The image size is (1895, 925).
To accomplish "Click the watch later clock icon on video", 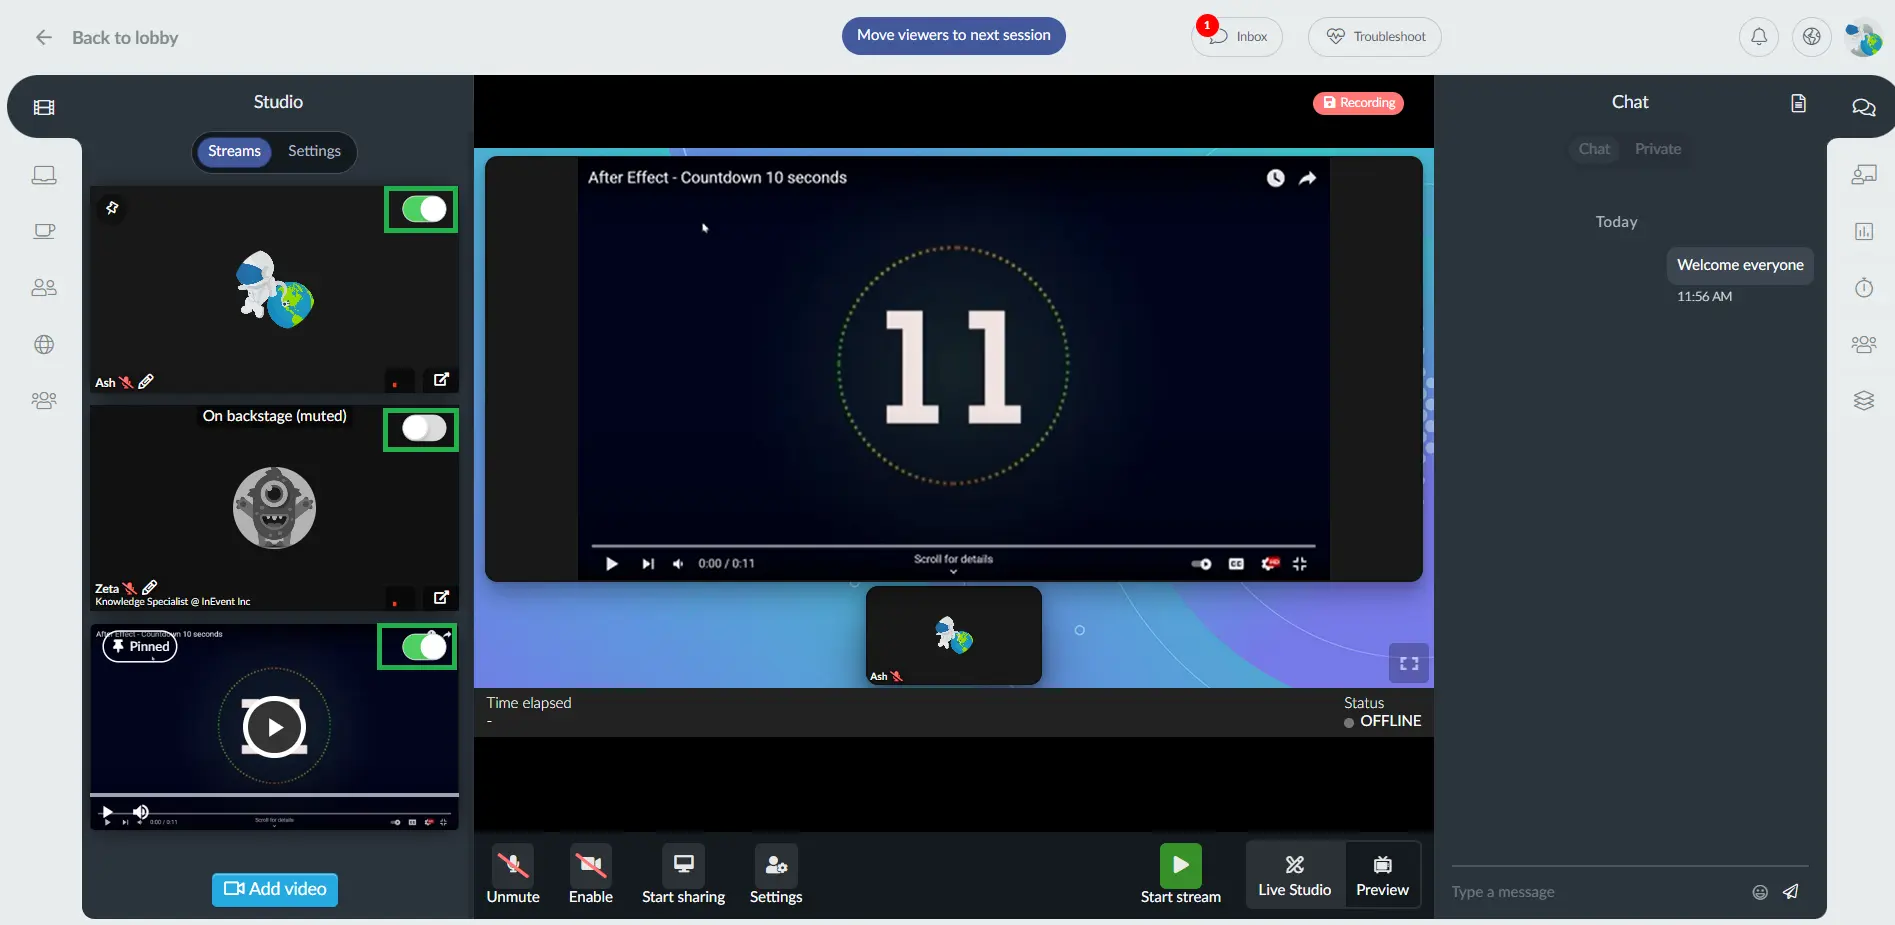I will 1275,178.
